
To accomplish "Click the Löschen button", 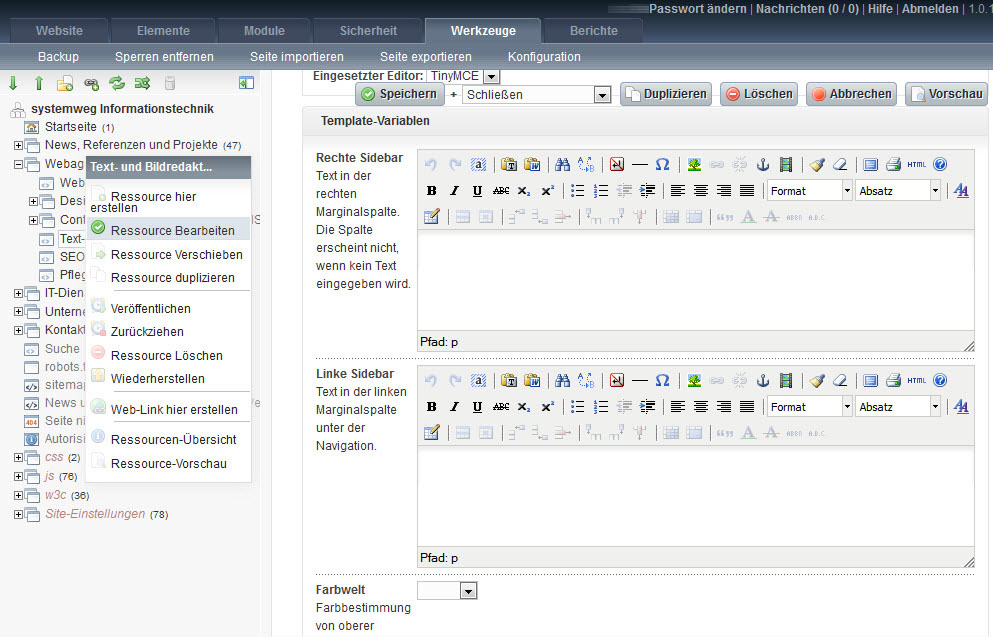I will [x=759, y=94].
